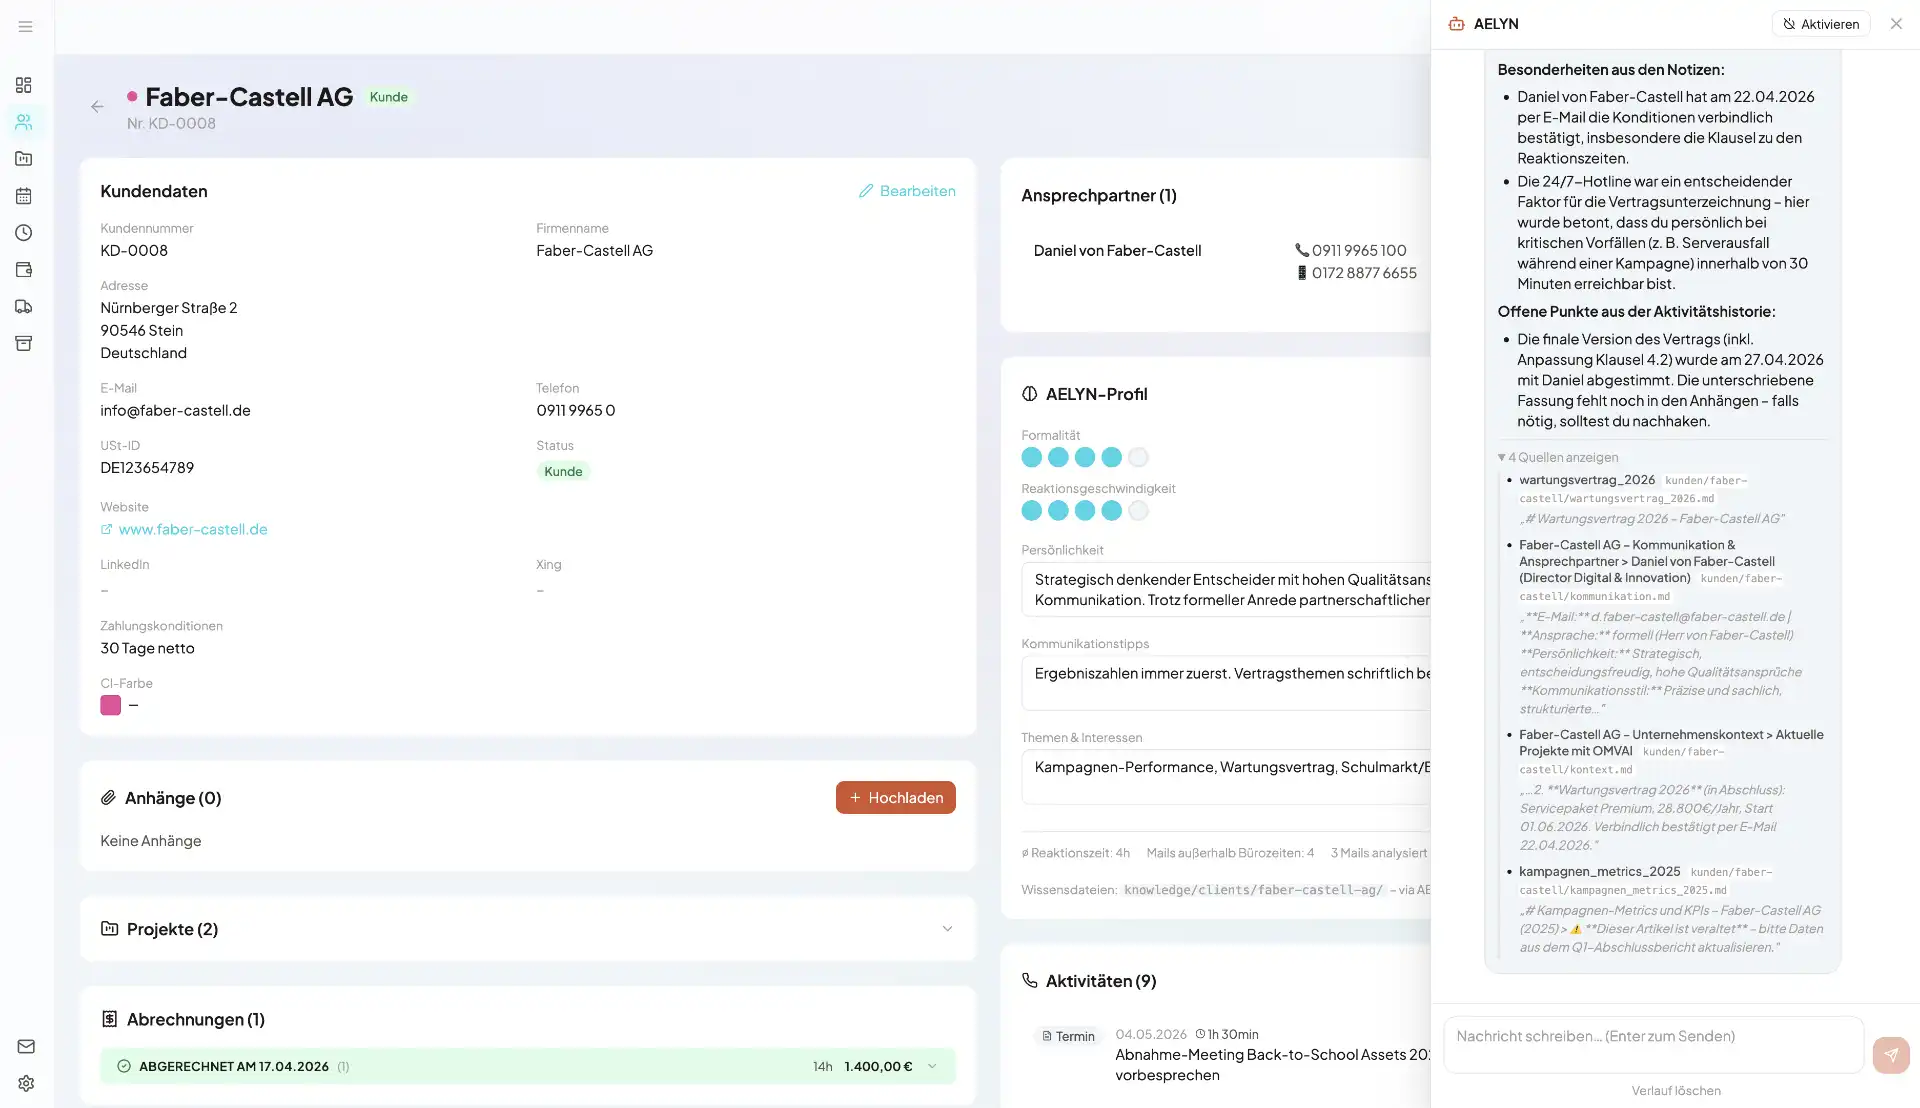
Task: Click the AELYN robot icon in panel header
Action: click(1456, 24)
